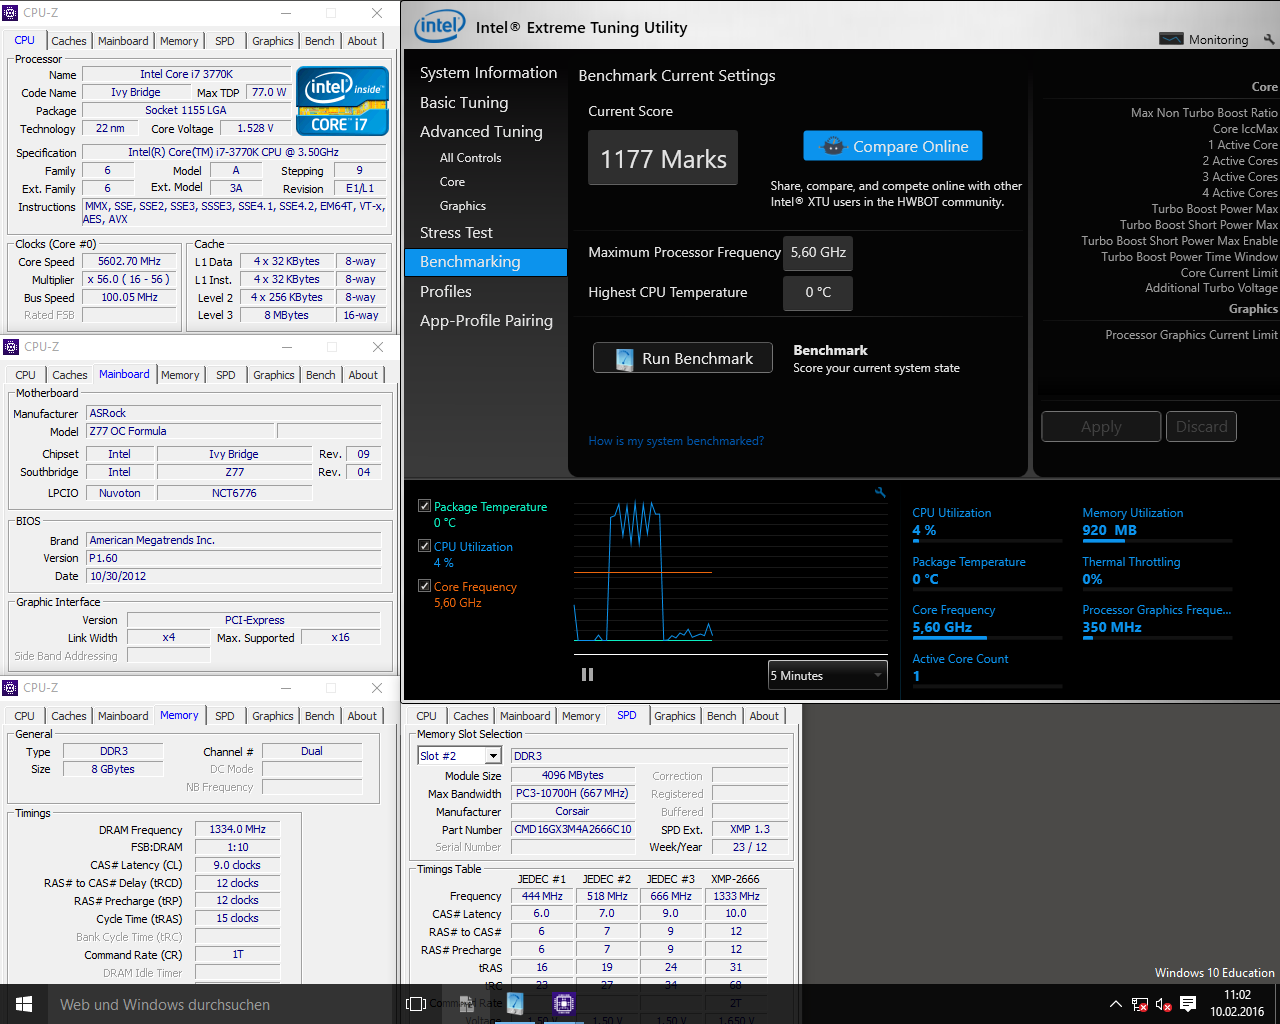The image size is (1280, 1024).
Task: Select Core sub-item under Advanced Tuning
Action: coord(452,182)
